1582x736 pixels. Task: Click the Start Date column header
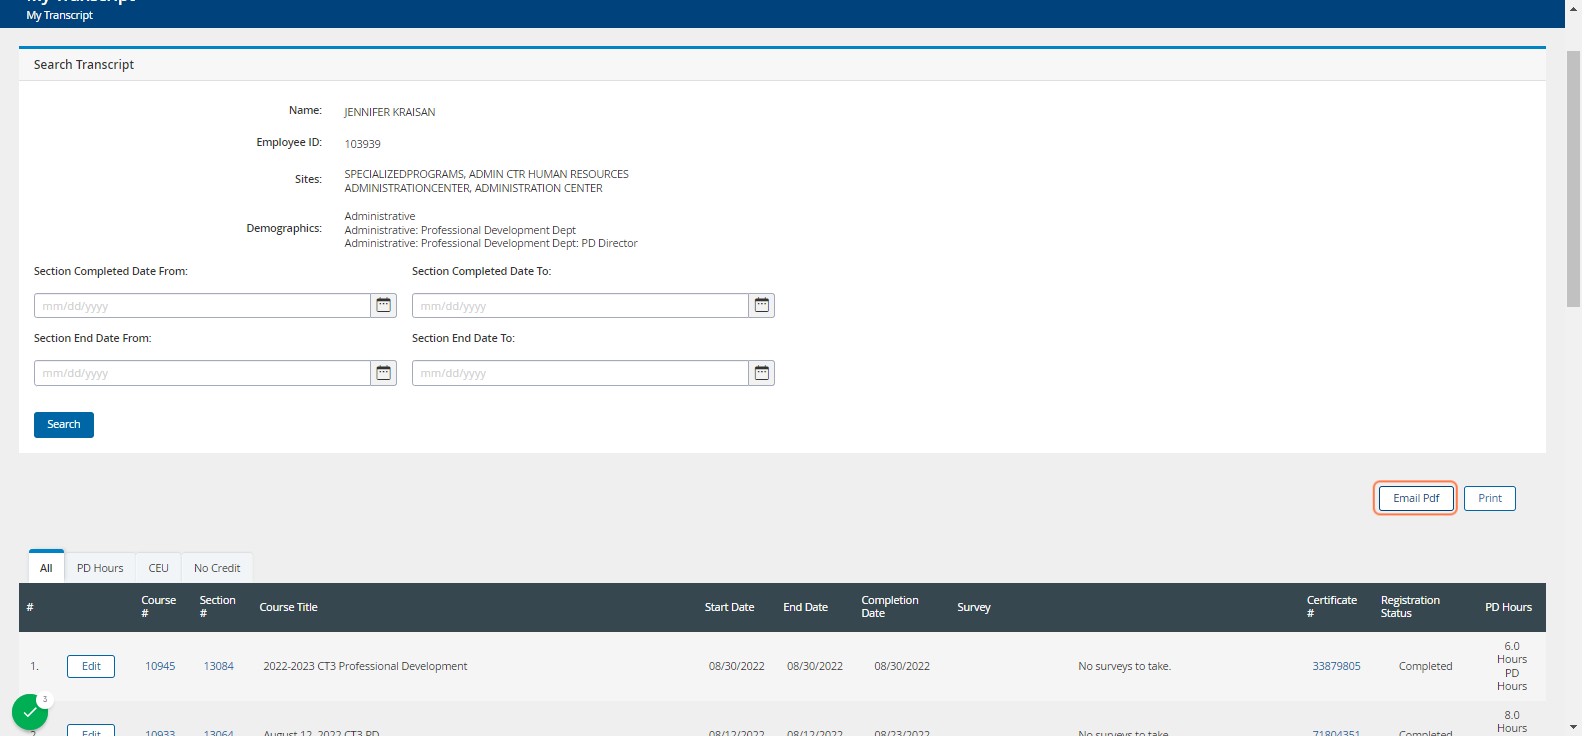[729, 607]
